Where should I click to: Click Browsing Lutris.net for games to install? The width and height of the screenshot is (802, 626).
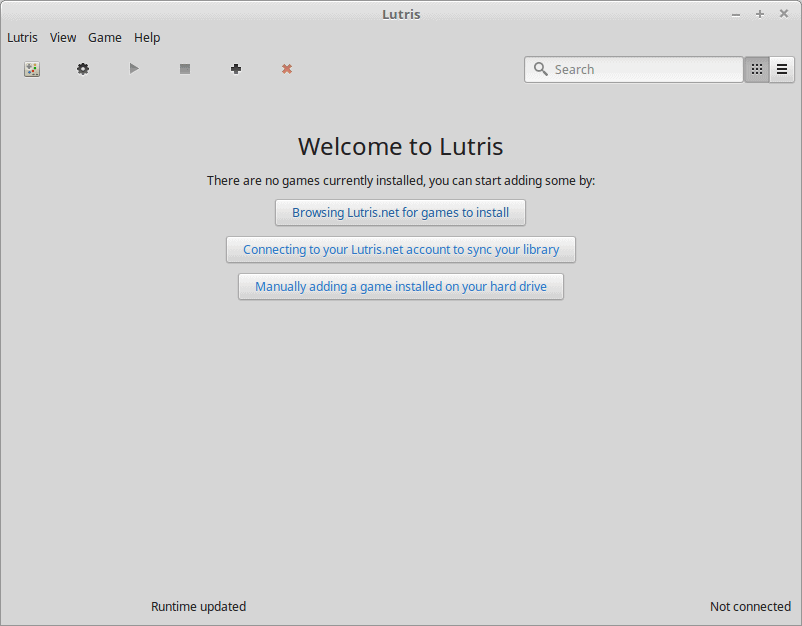[x=400, y=213]
